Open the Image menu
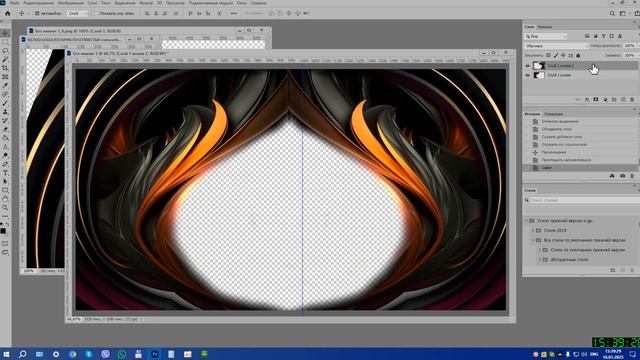Image resolution: width=640 pixels, height=360 pixels. click(x=71, y=3)
